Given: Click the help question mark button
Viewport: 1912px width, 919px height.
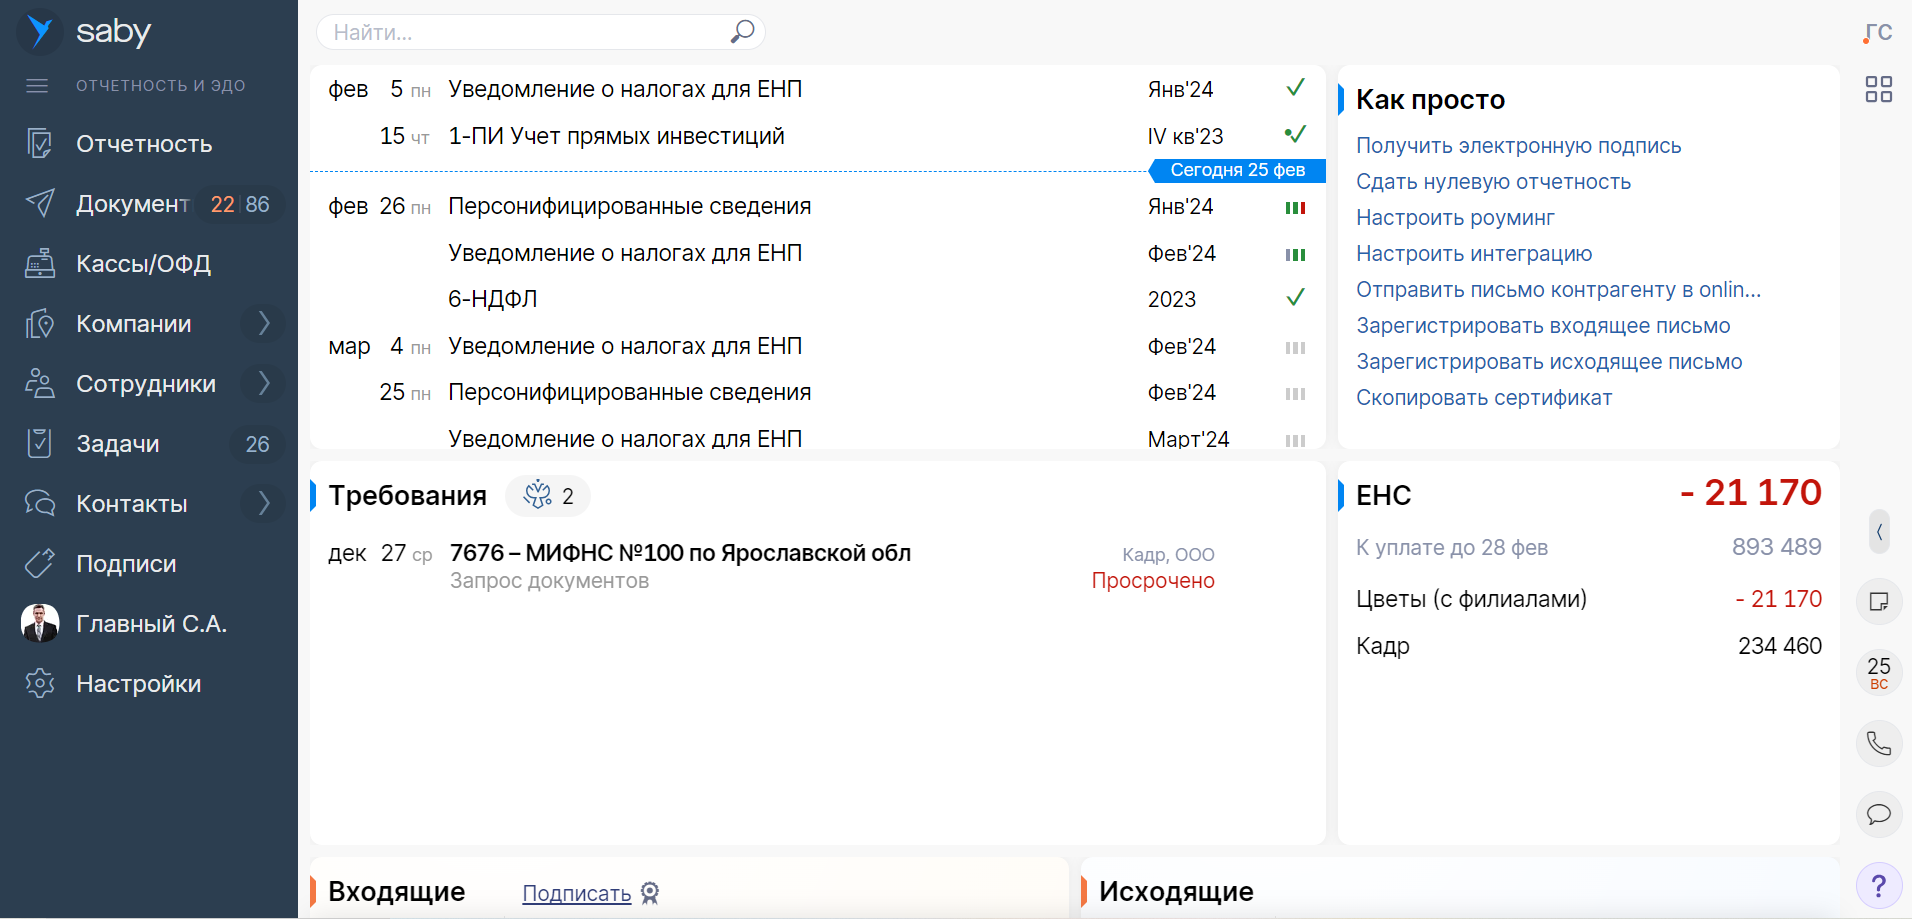Looking at the screenshot, I should [1878, 885].
